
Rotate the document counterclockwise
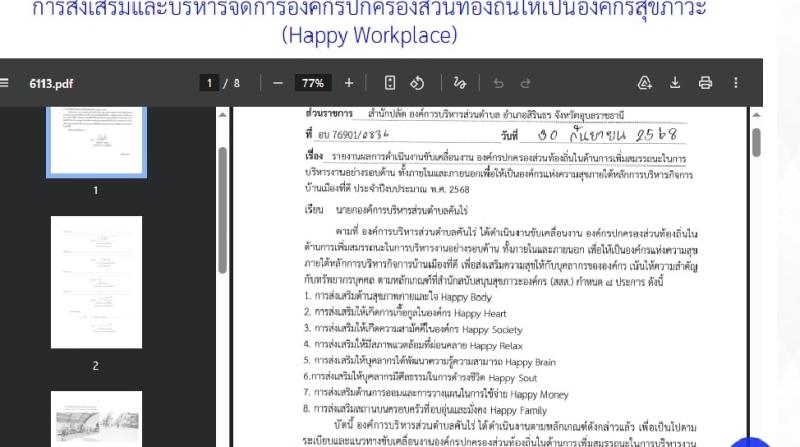click(417, 83)
